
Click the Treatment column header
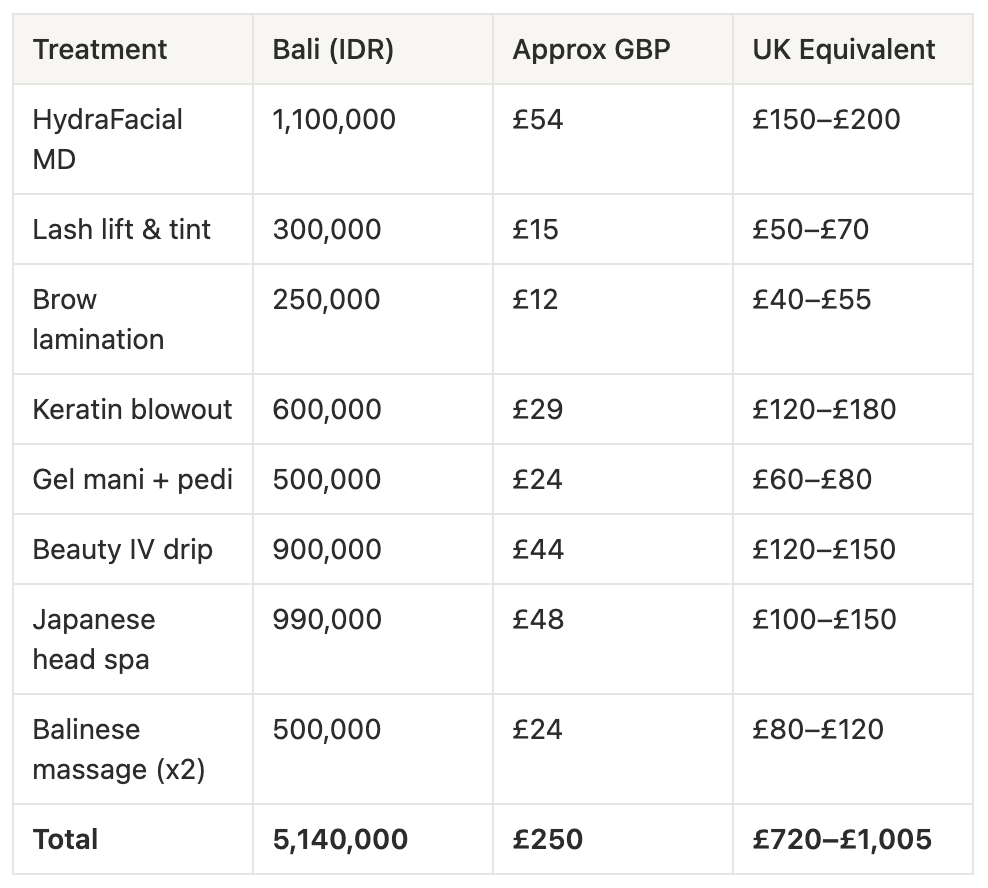tap(133, 49)
